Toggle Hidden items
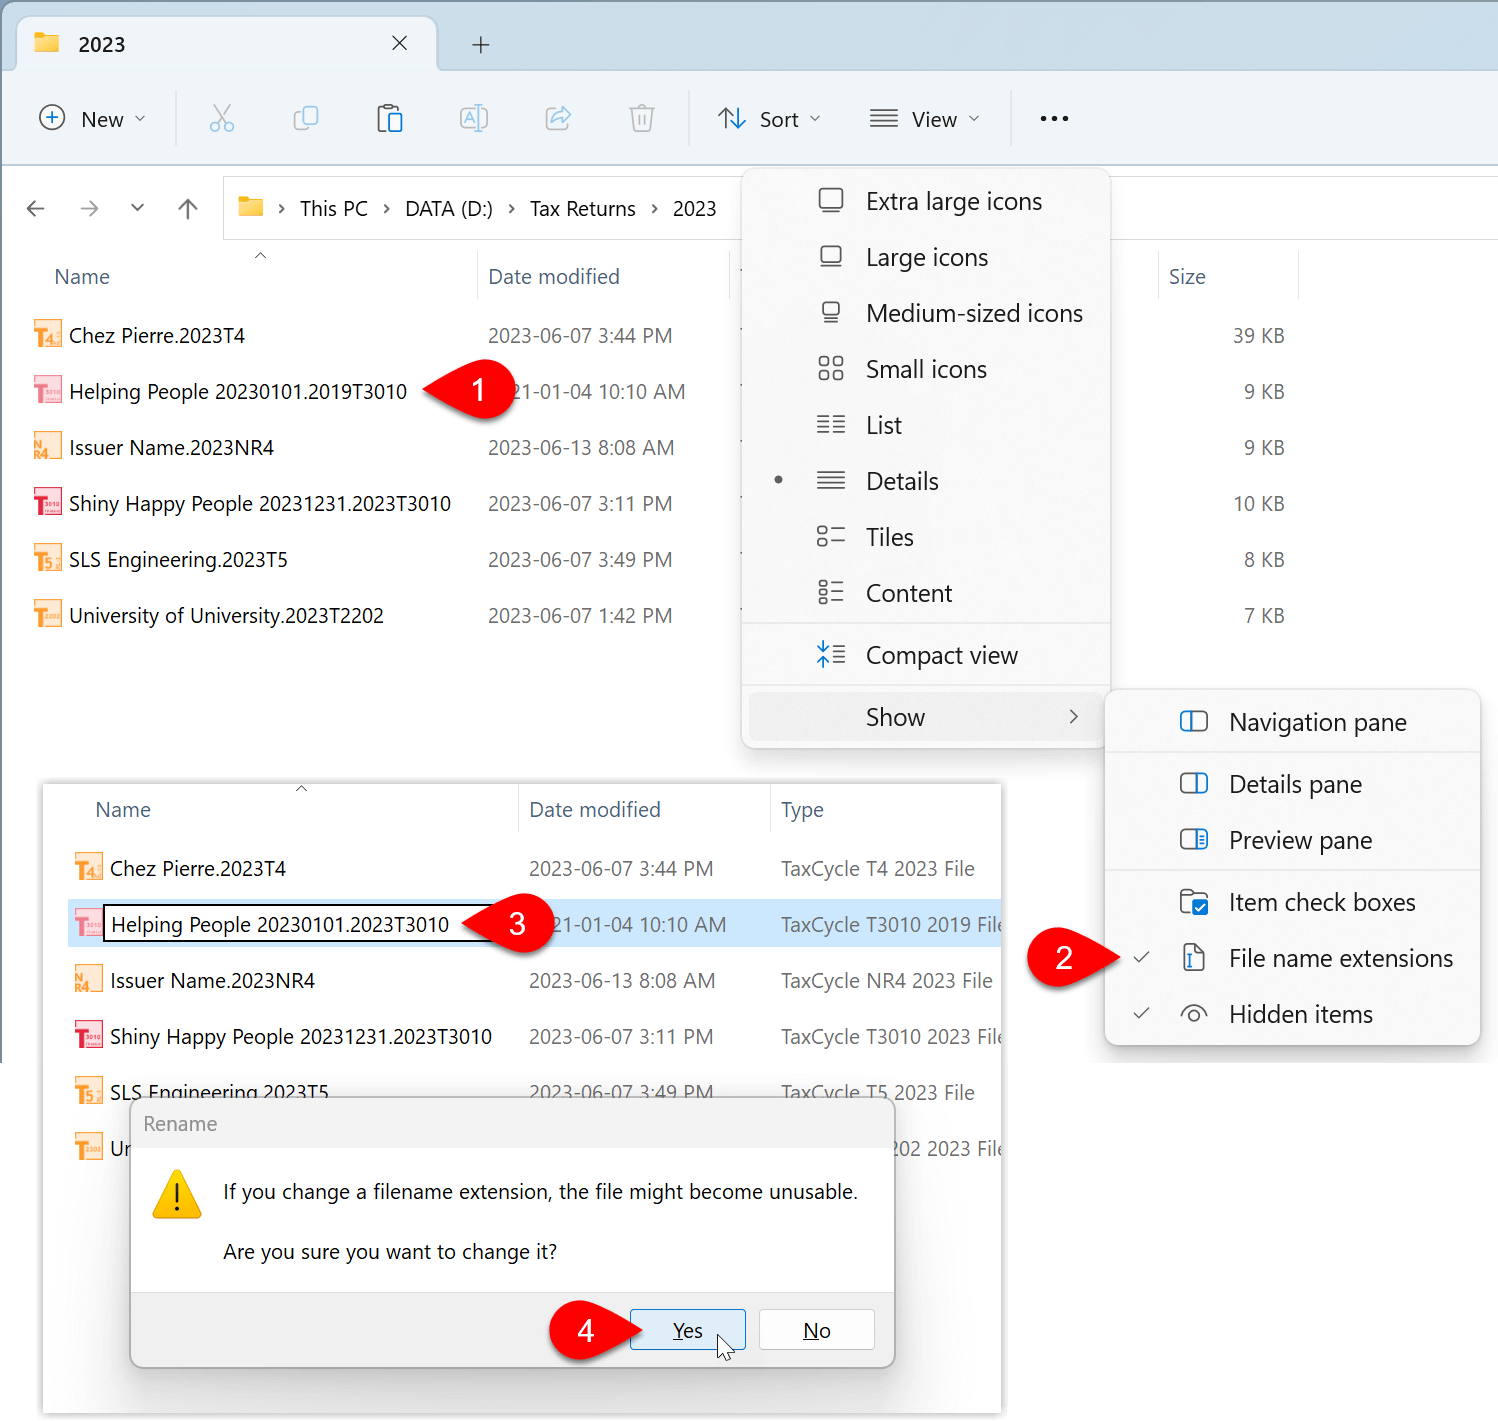The width and height of the screenshot is (1498, 1421). 1292,1014
